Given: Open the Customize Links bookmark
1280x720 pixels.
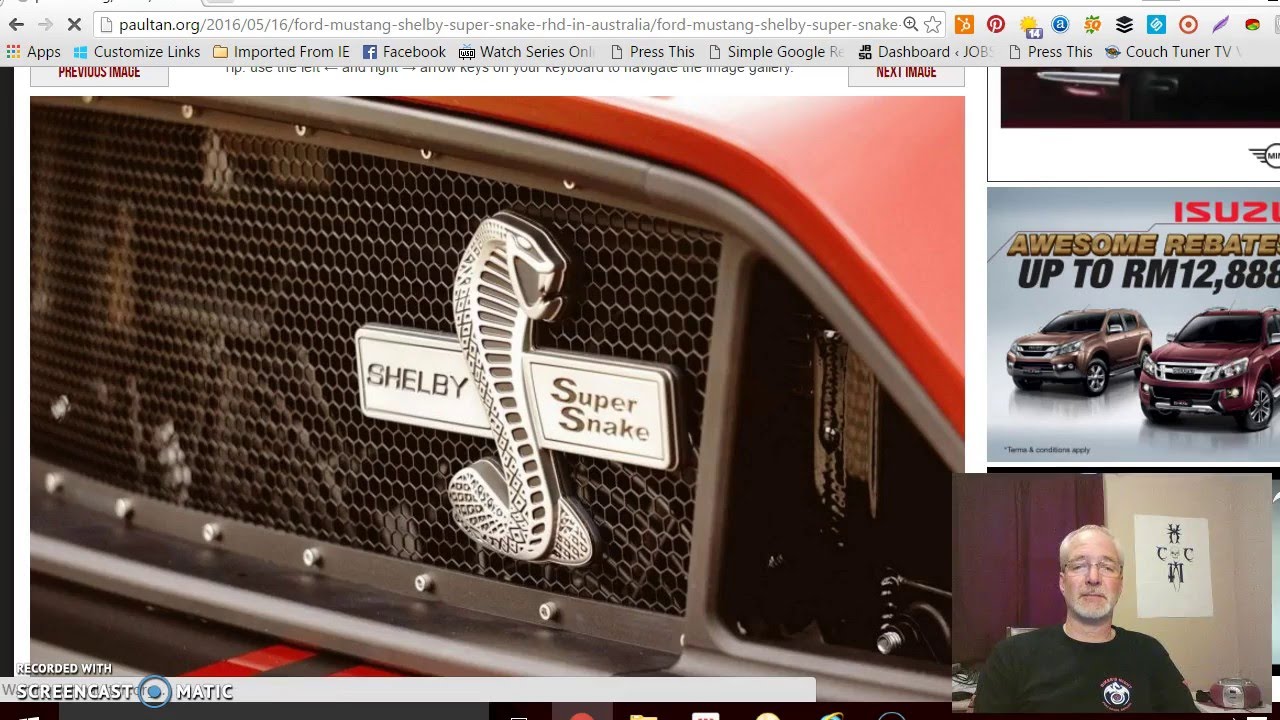Looking at the screenshot, I should point(136,52).
